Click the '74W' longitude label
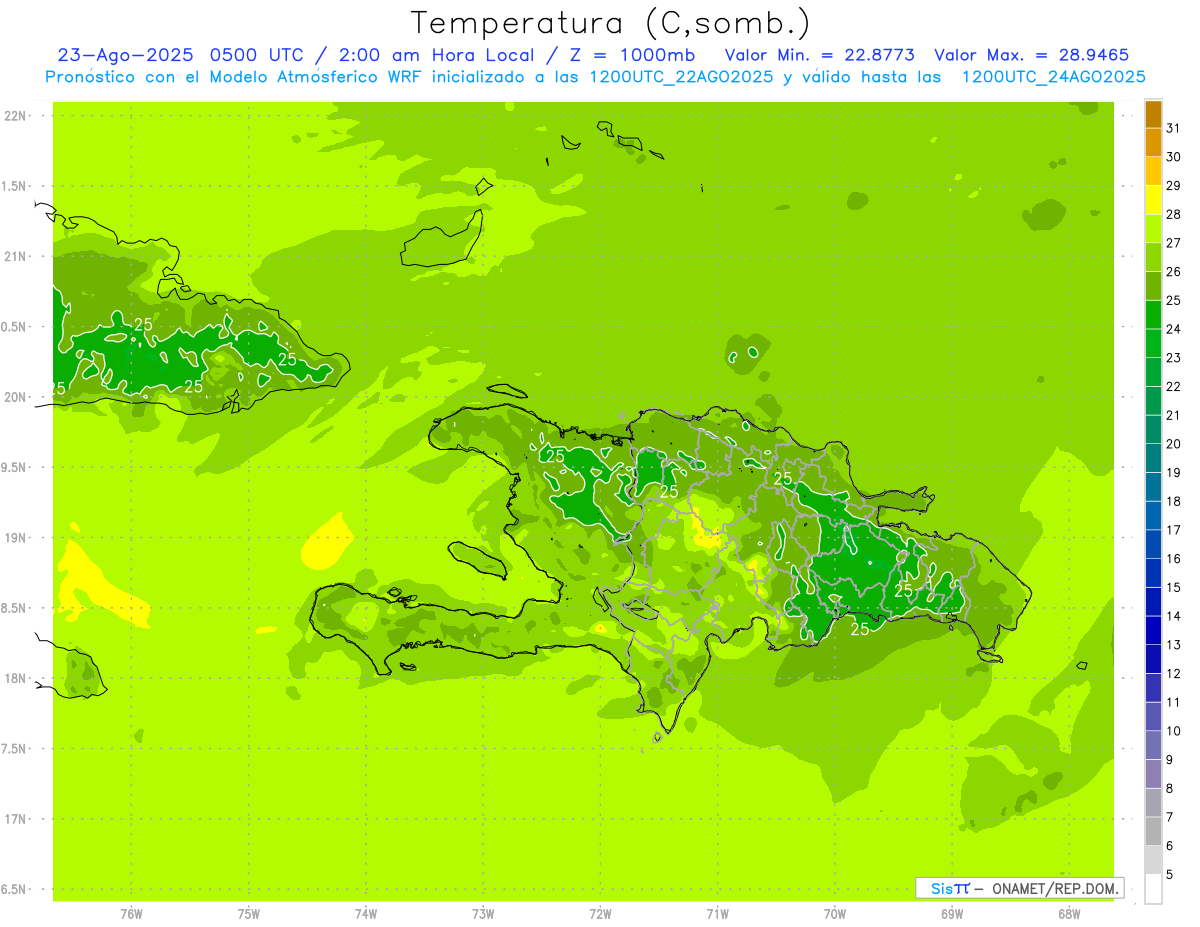 [x=366, y=913]
